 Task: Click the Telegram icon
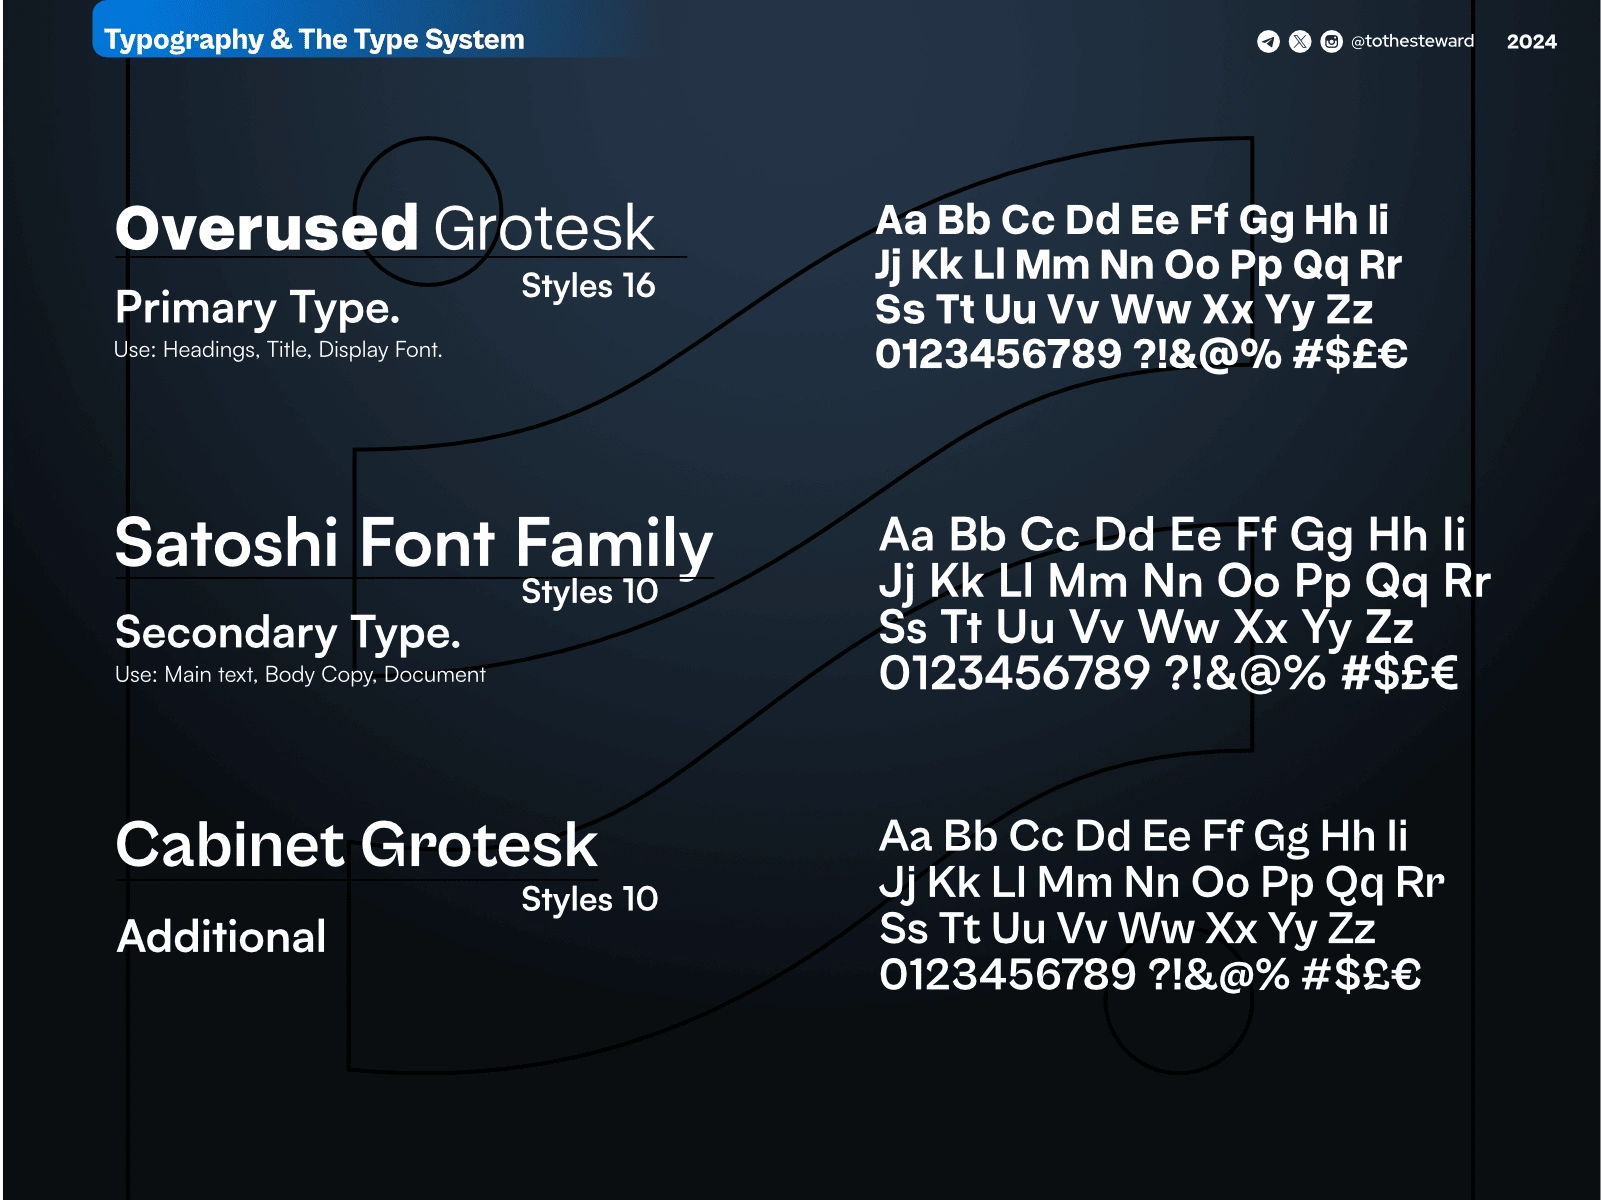1268,41
